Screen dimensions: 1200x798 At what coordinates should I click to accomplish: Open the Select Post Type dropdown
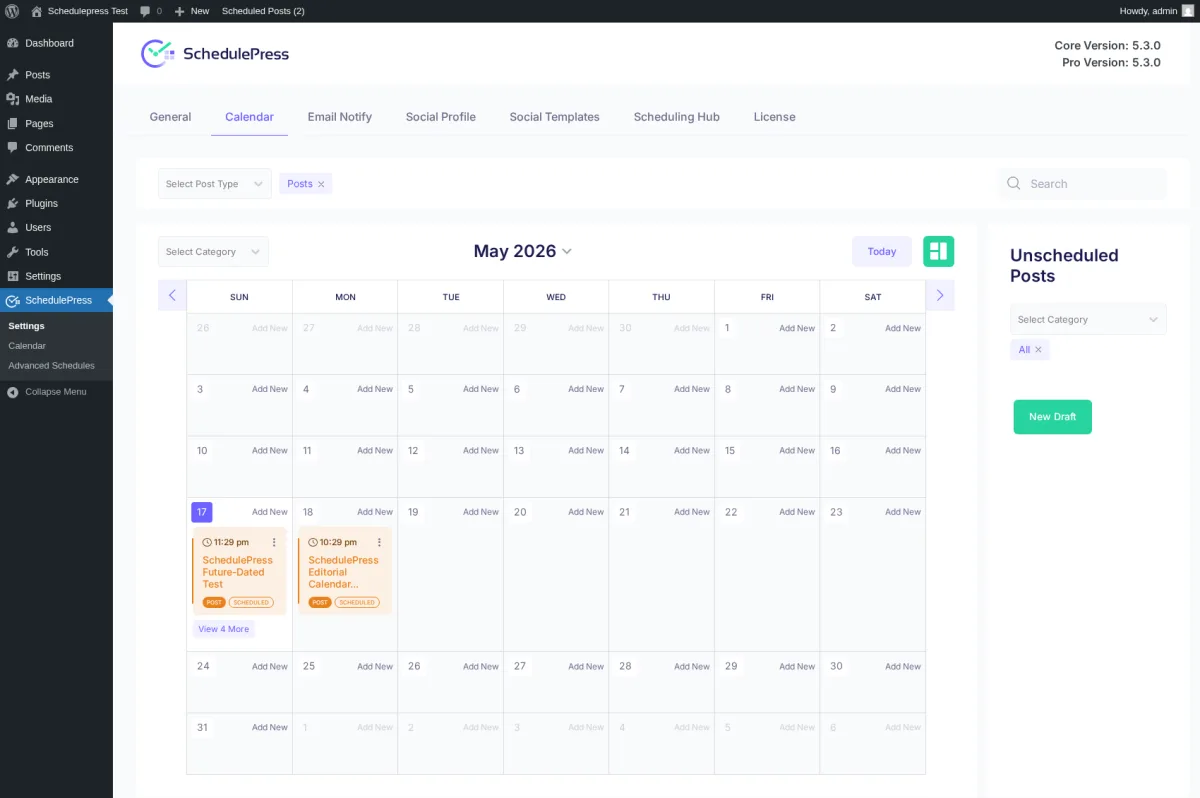[x=214, y=184]
